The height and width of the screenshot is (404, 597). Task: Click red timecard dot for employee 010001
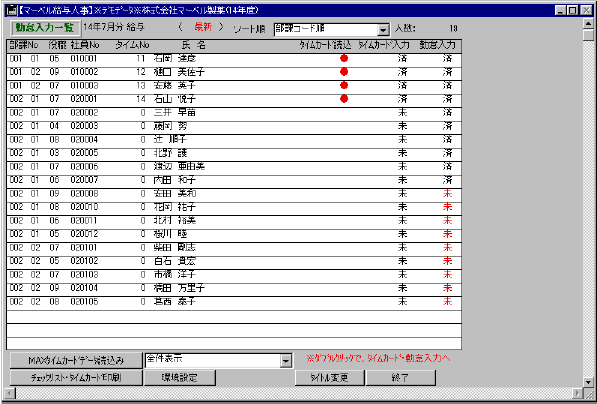pos(344,58)
